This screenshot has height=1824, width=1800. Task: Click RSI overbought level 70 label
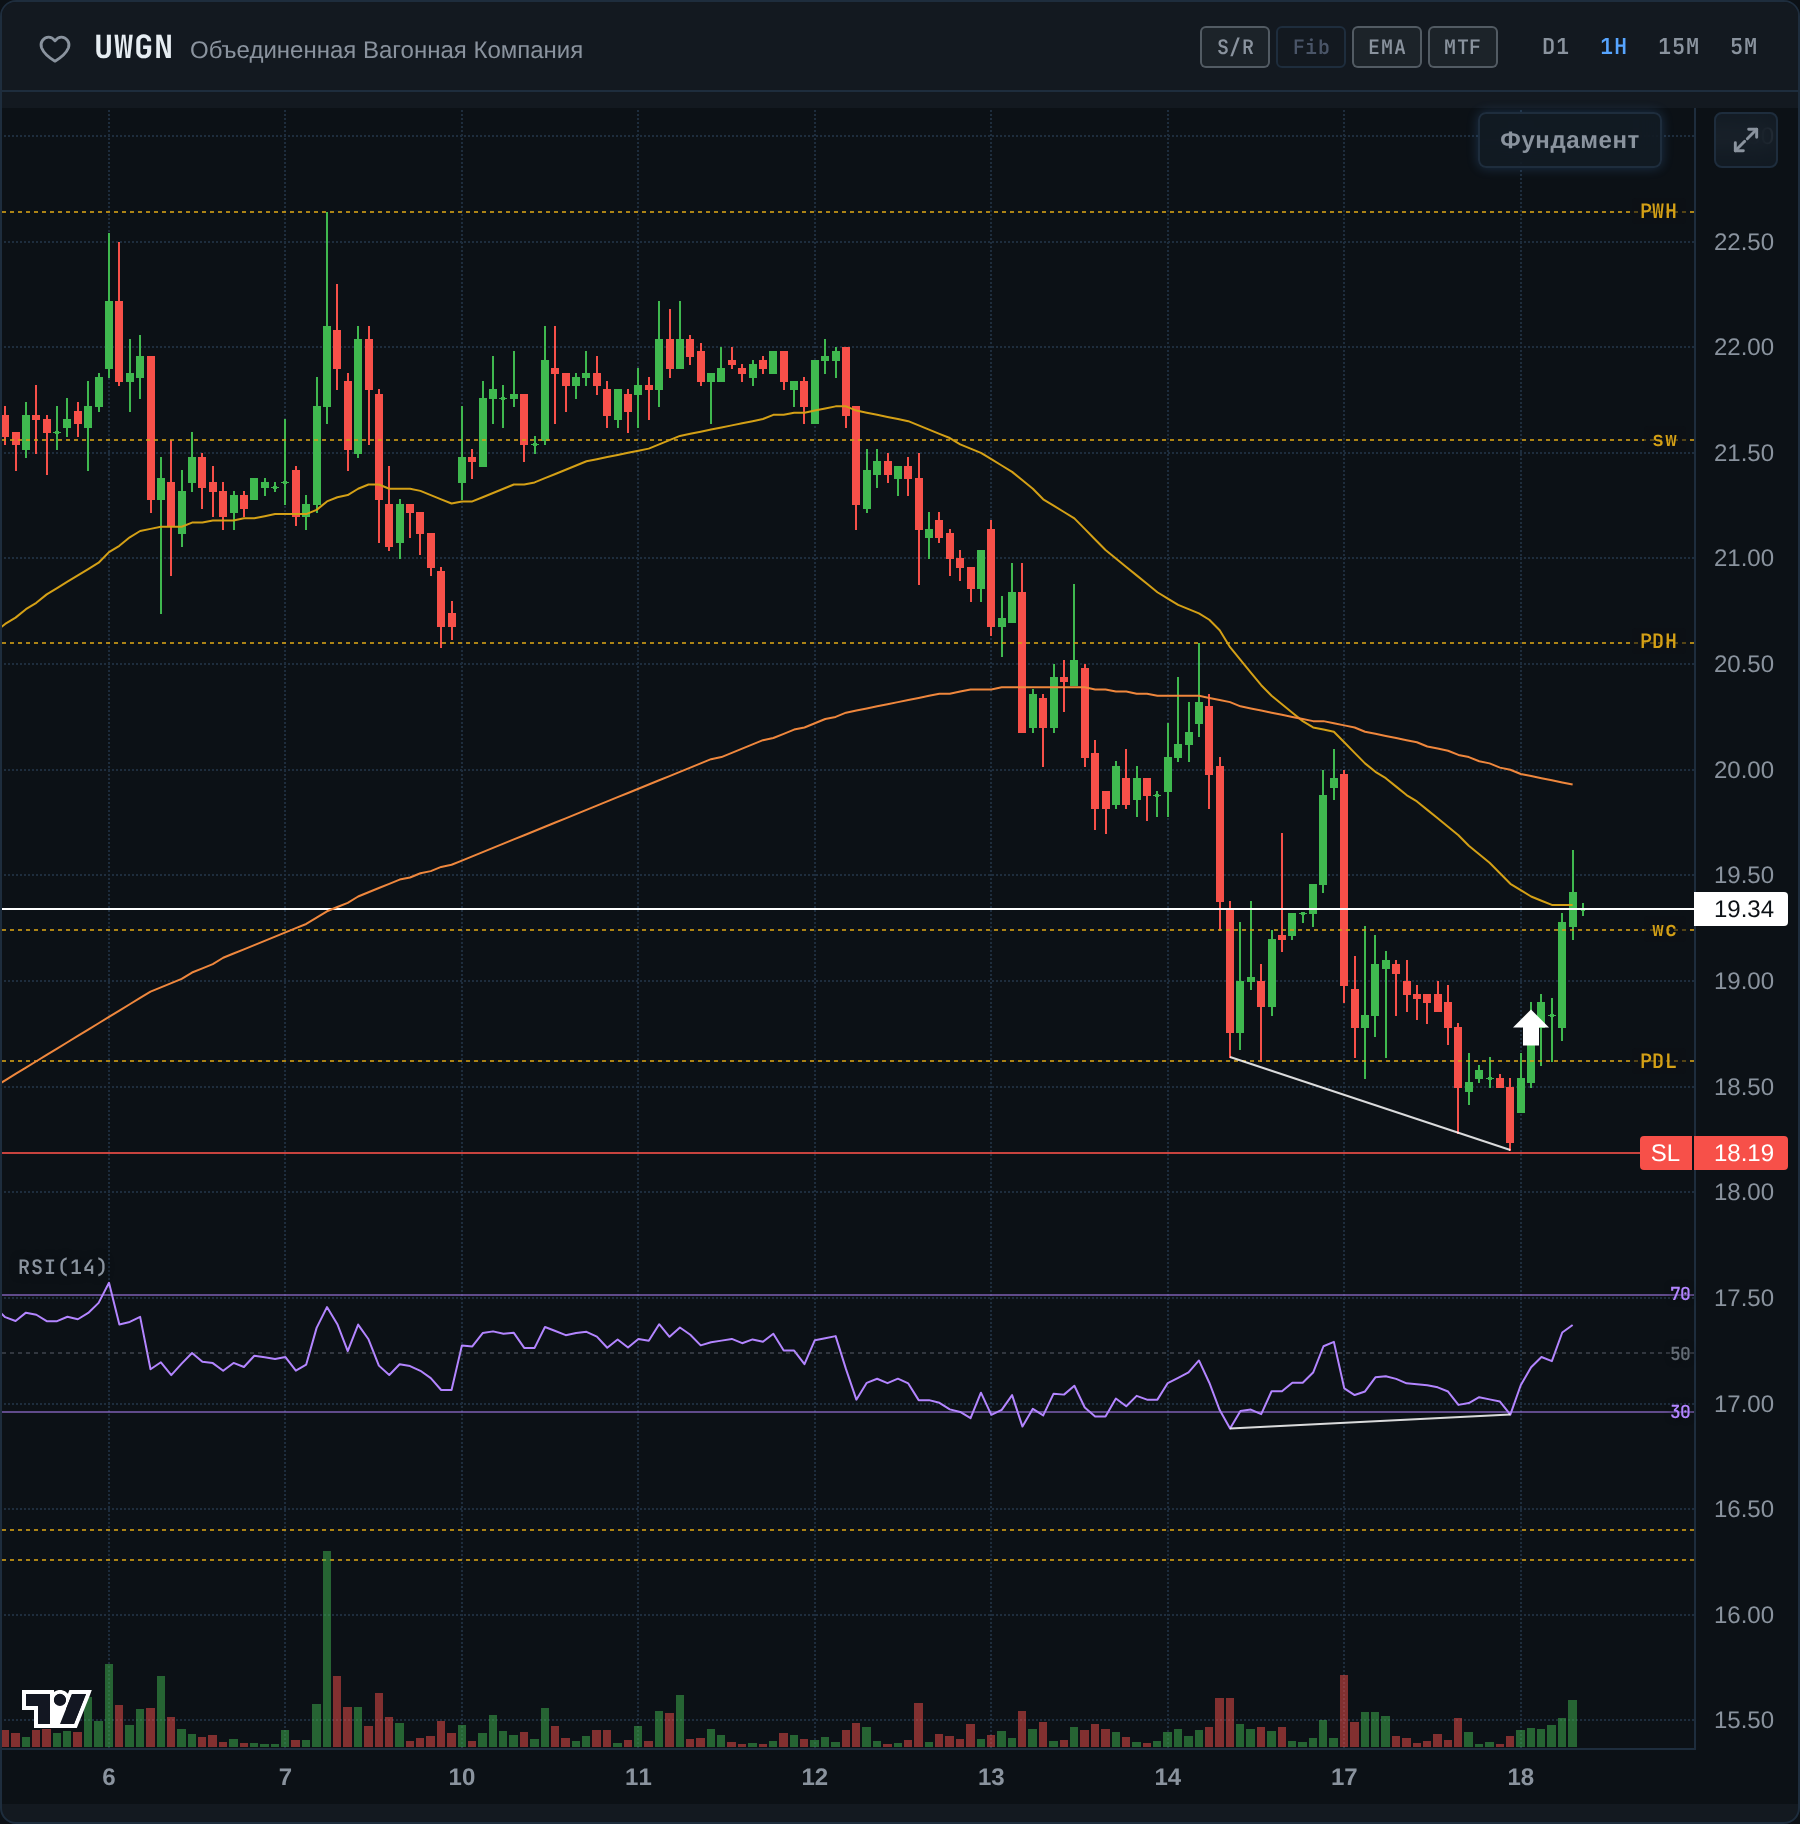point(1680,1294)
